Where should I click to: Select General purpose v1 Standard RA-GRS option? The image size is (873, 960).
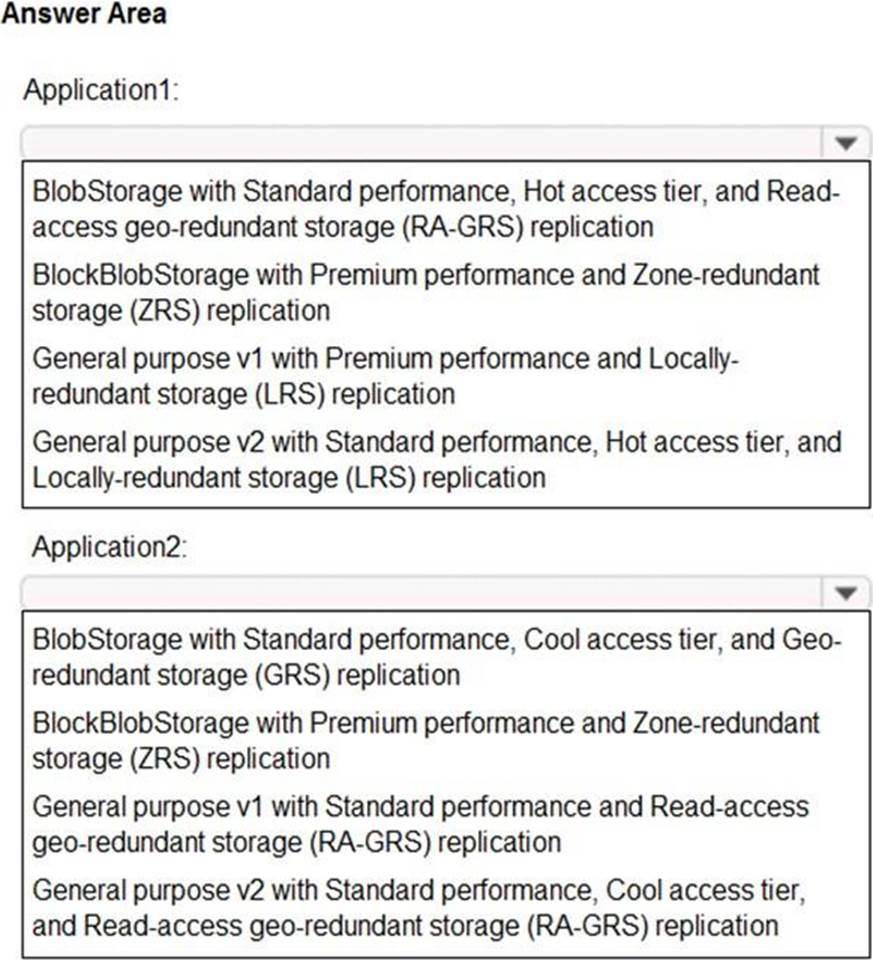coord(421,824)
